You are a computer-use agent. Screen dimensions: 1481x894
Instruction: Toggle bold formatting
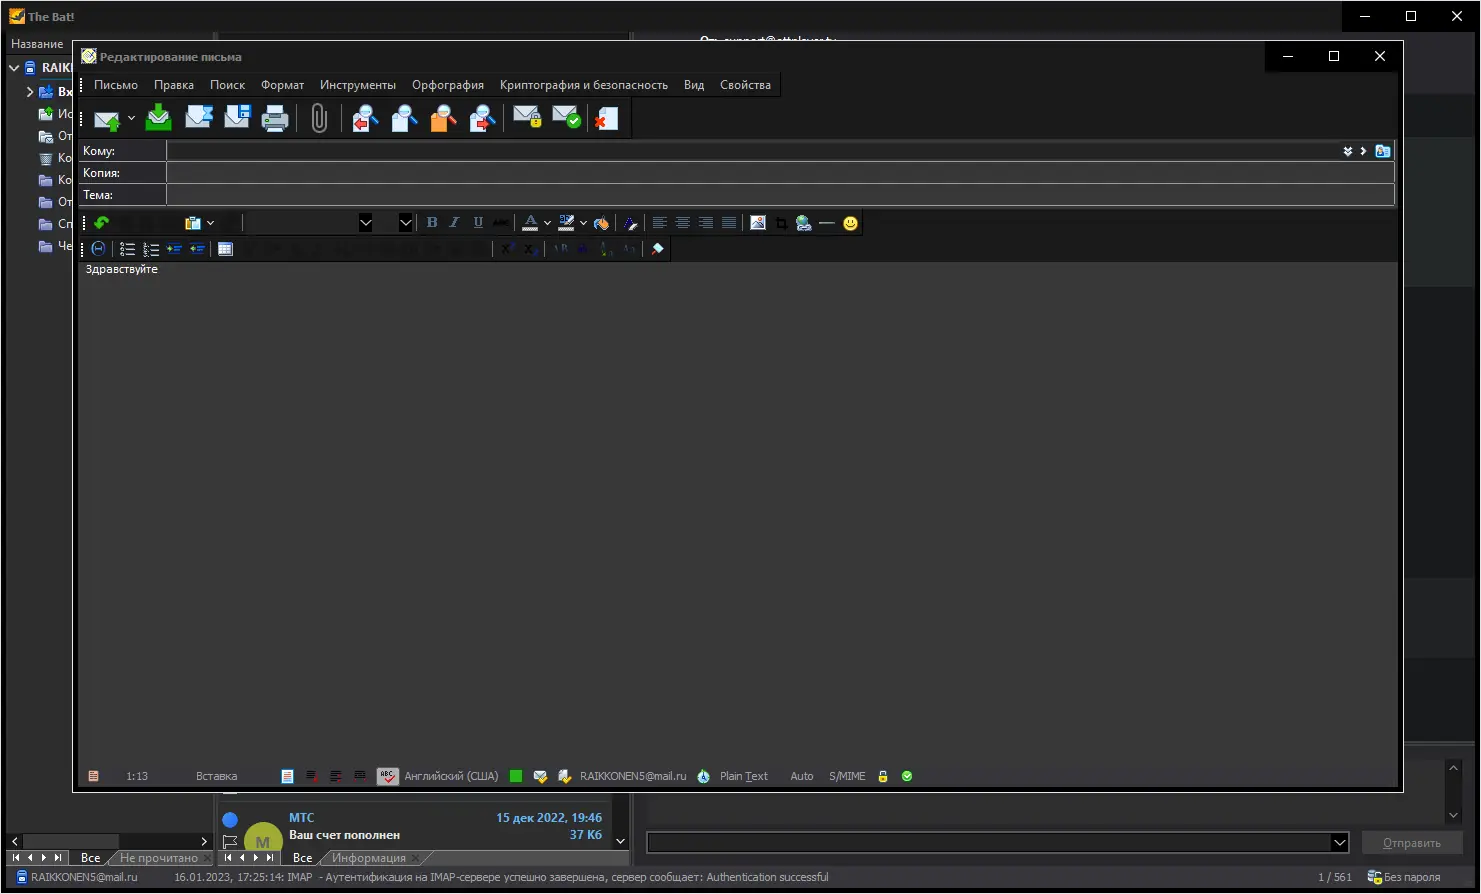point(432,223)
